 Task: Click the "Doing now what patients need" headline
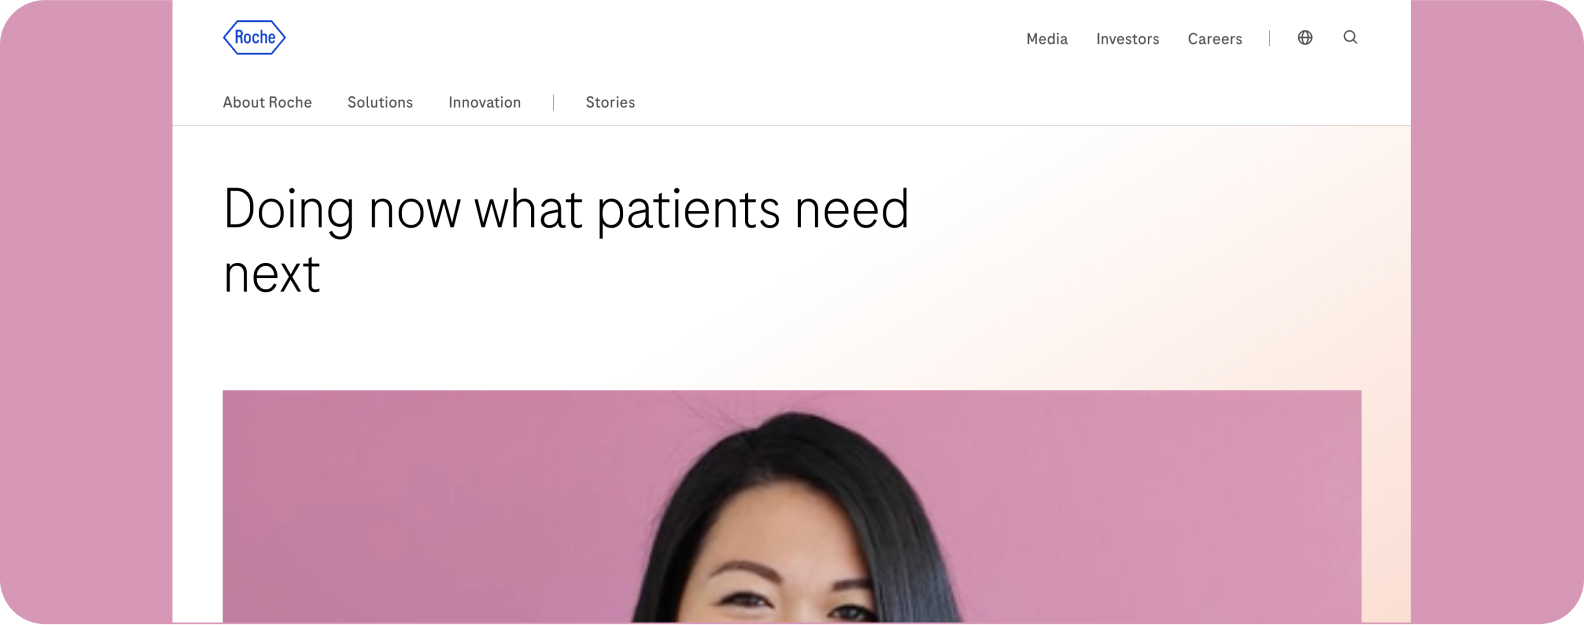click(566, 210)
